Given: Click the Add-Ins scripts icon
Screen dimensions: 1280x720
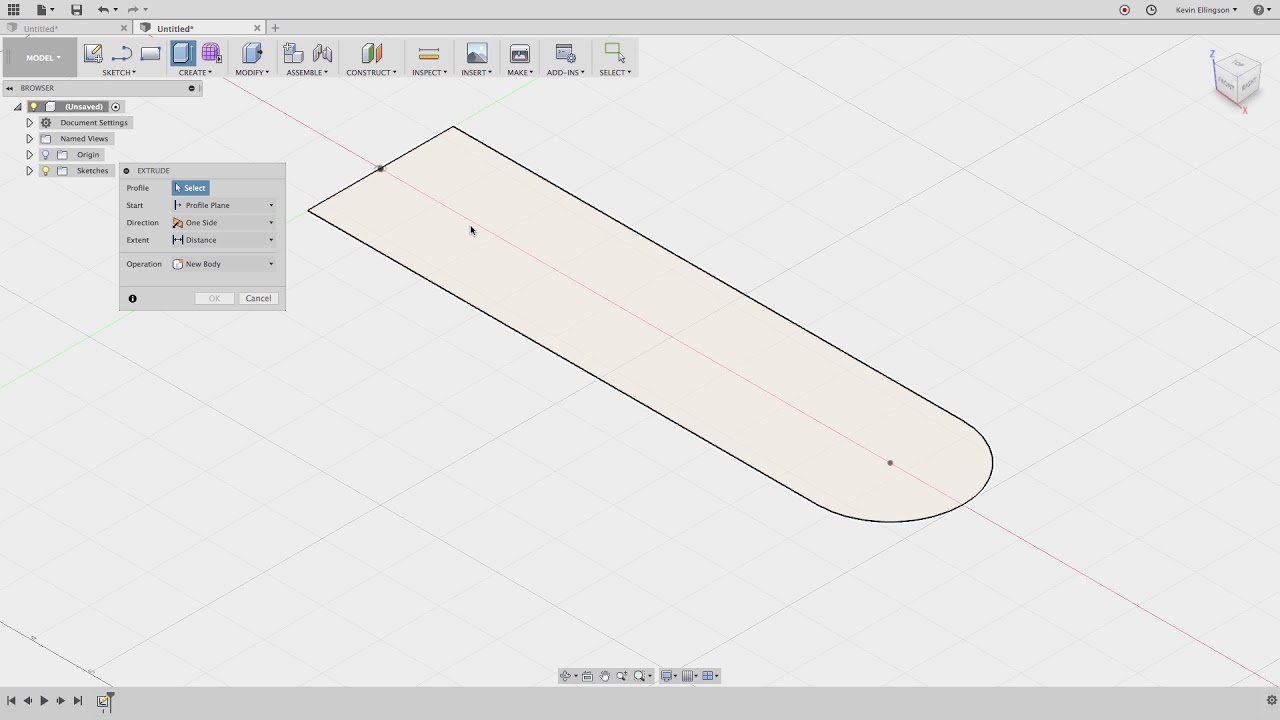Looking at the screenshot, I should 565,54.
